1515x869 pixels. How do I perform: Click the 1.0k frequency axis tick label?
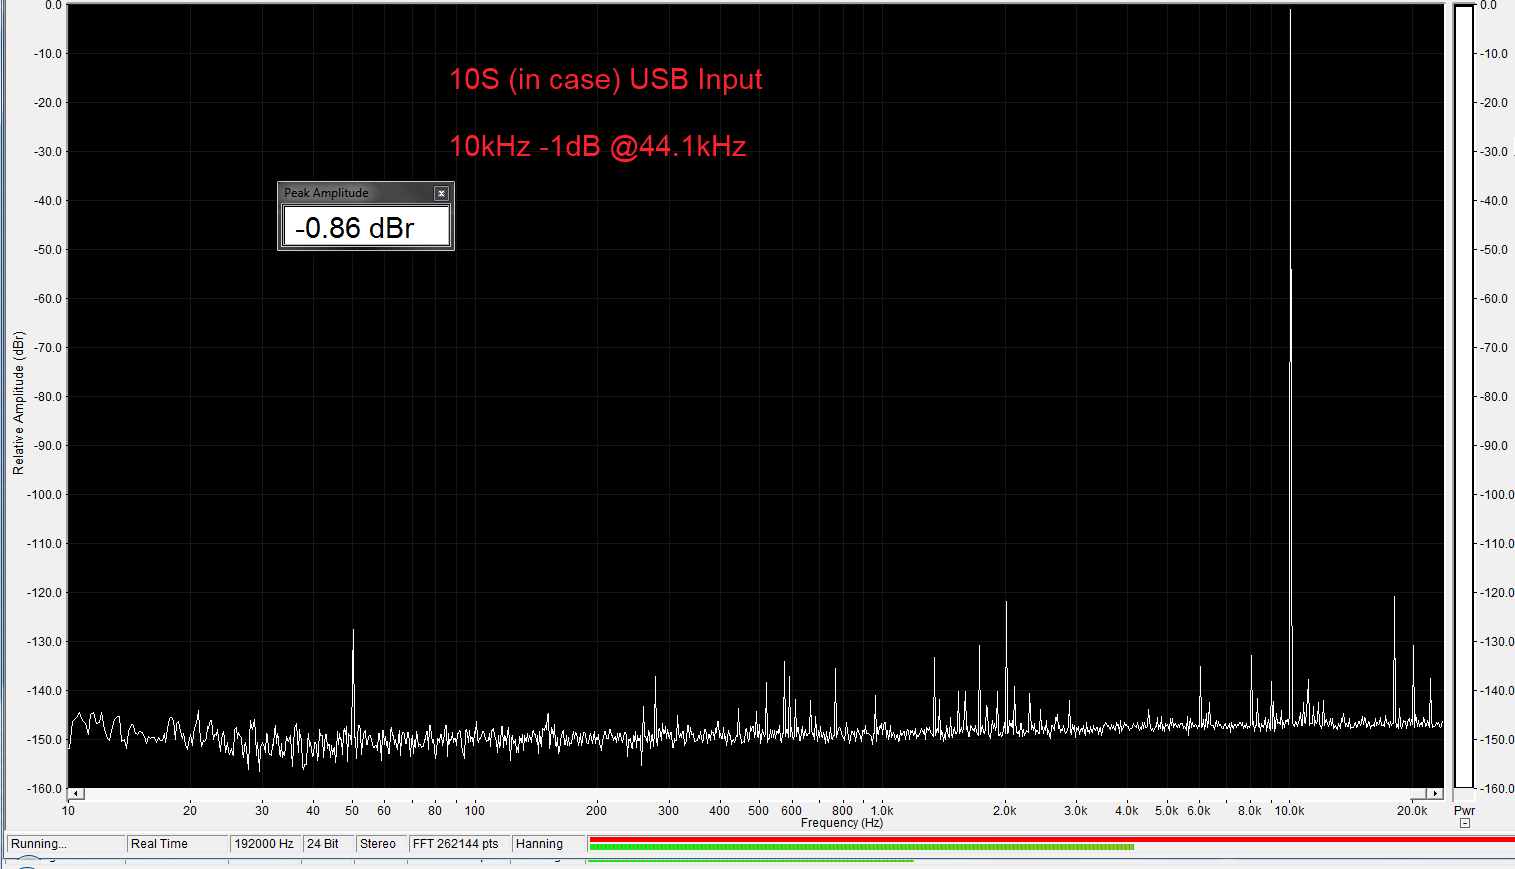[881, 811]
